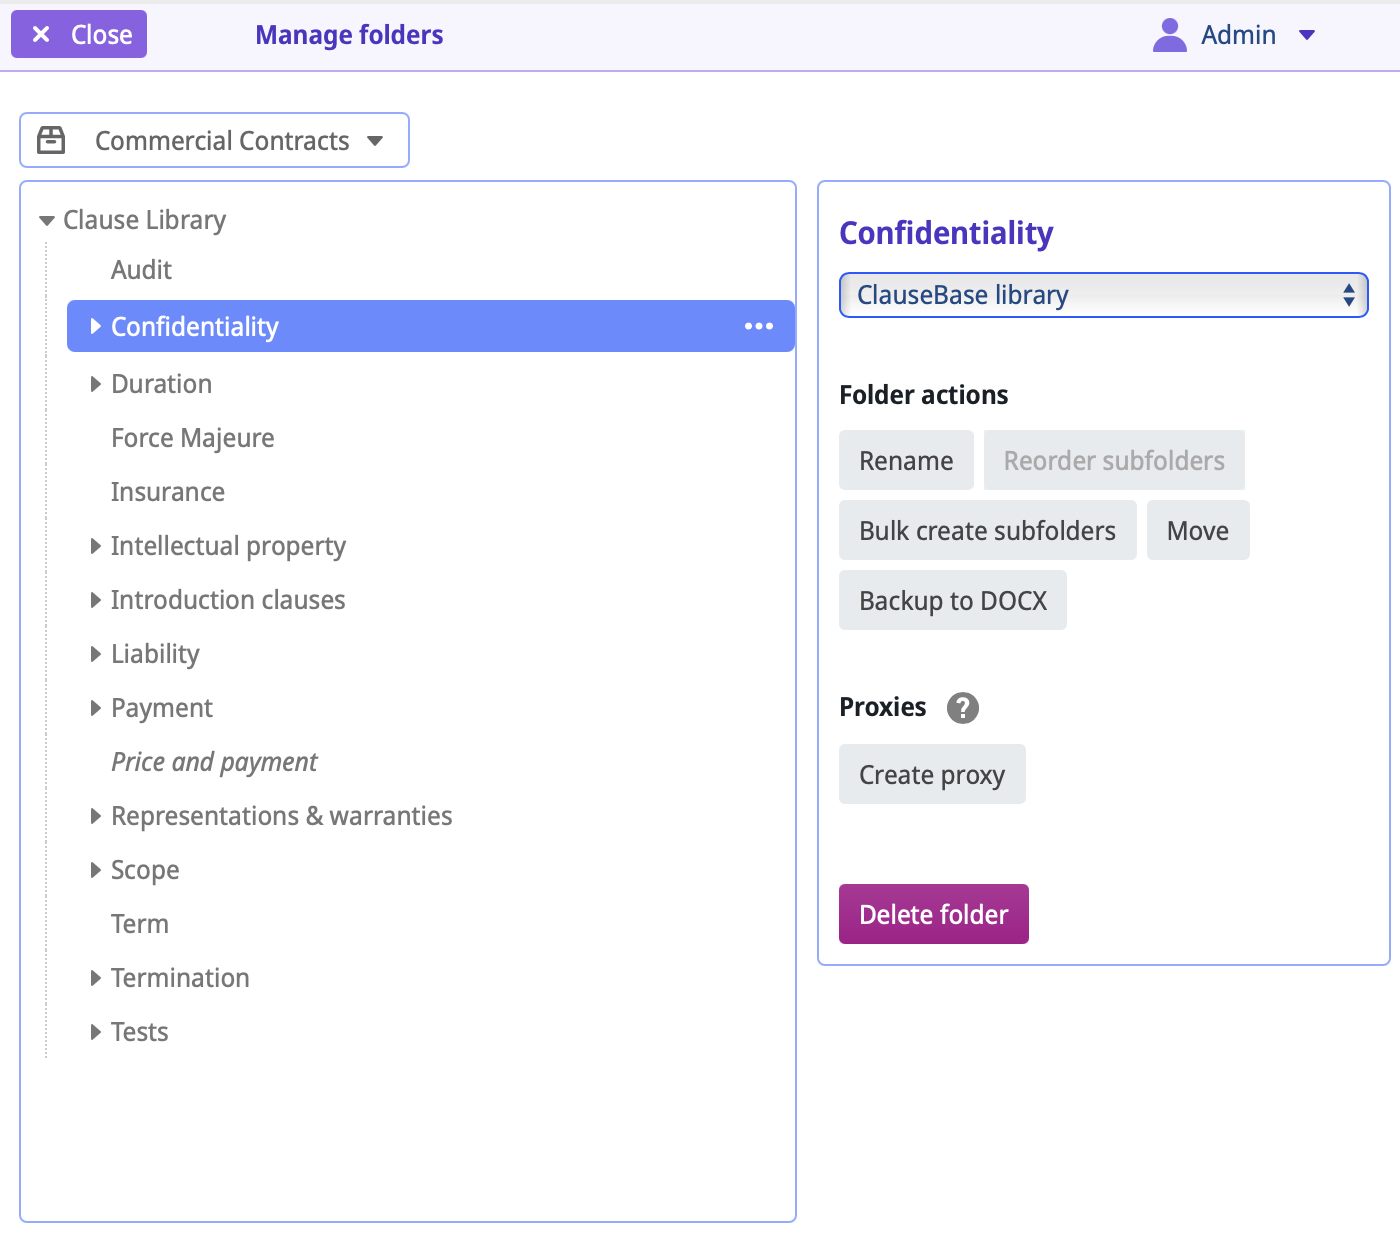The height and width of the screenshot is (1260, 1400).
Task: Expand the Duration folder
Action: [96, 384]
